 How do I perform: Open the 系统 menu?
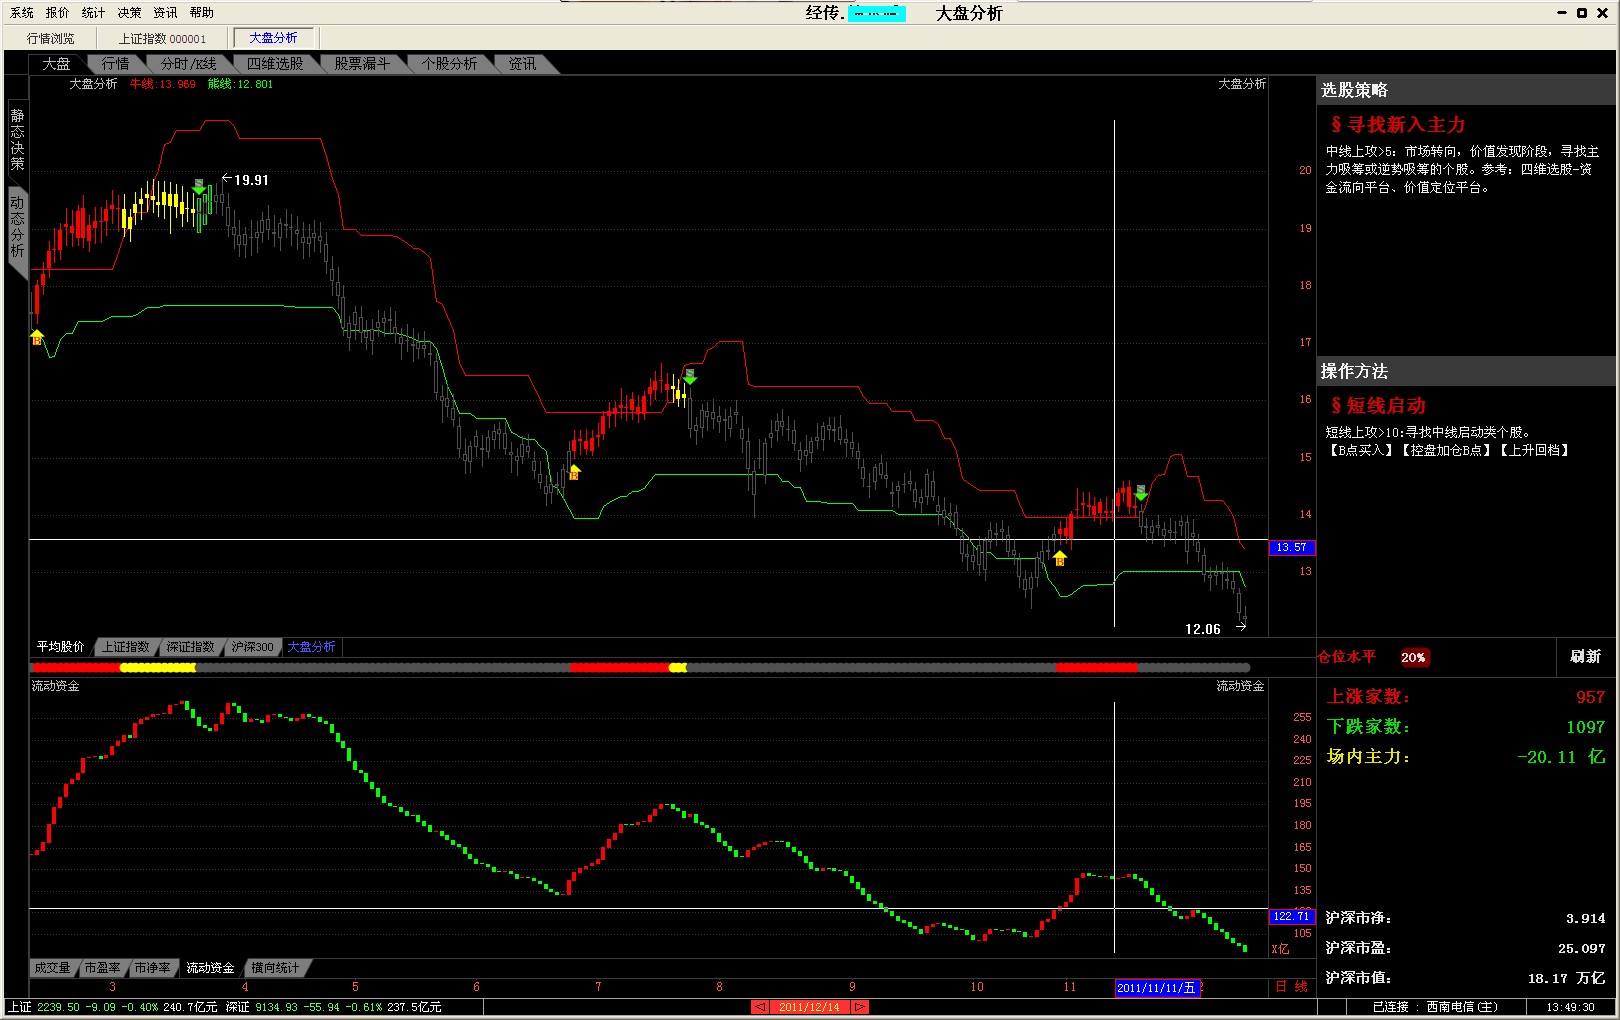(22, 13)
